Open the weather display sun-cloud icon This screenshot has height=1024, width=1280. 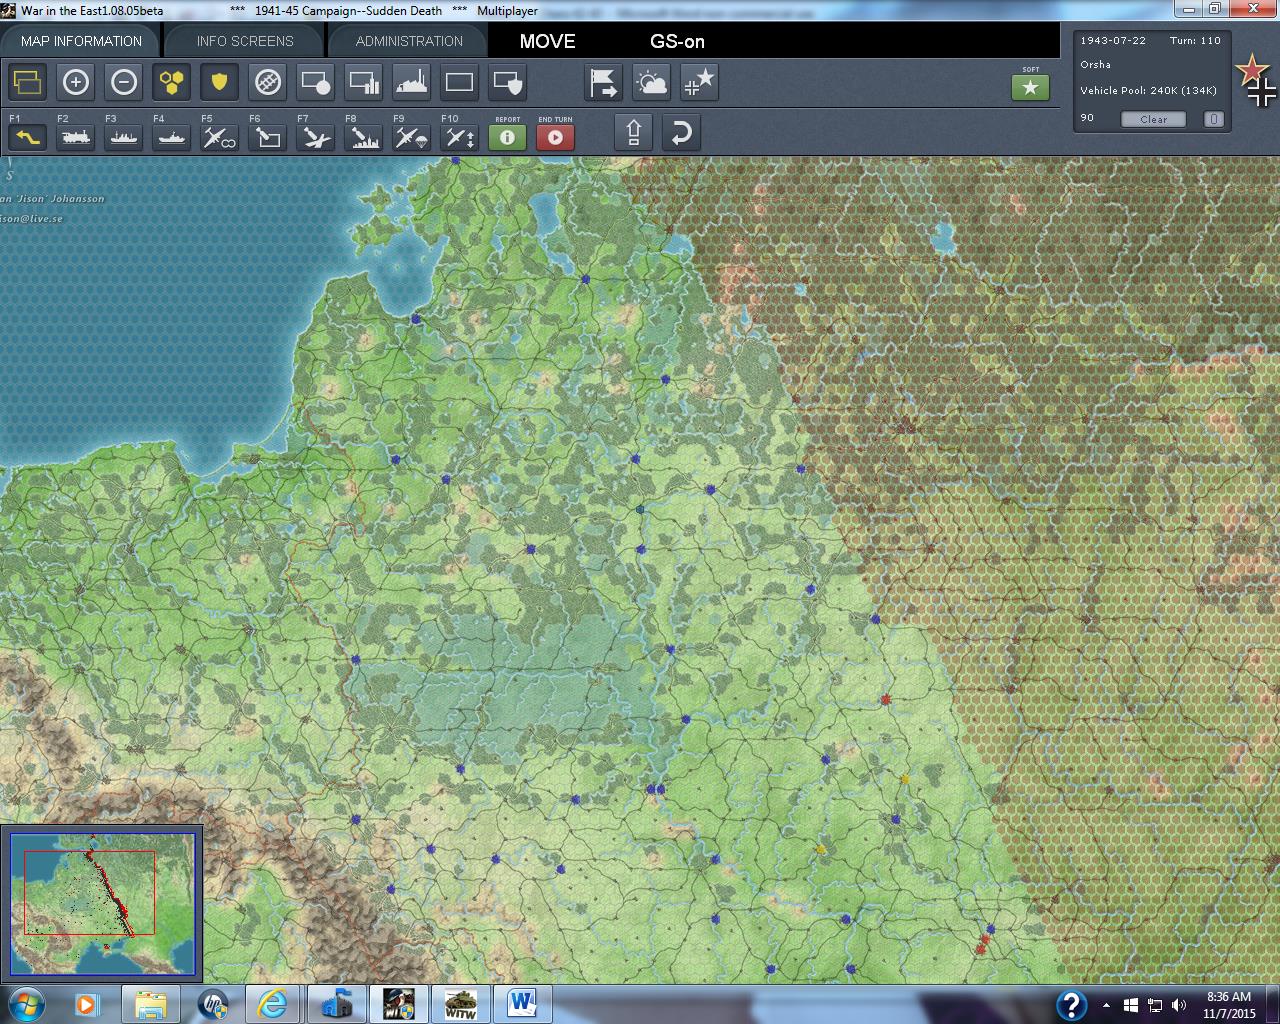[652, 82]
